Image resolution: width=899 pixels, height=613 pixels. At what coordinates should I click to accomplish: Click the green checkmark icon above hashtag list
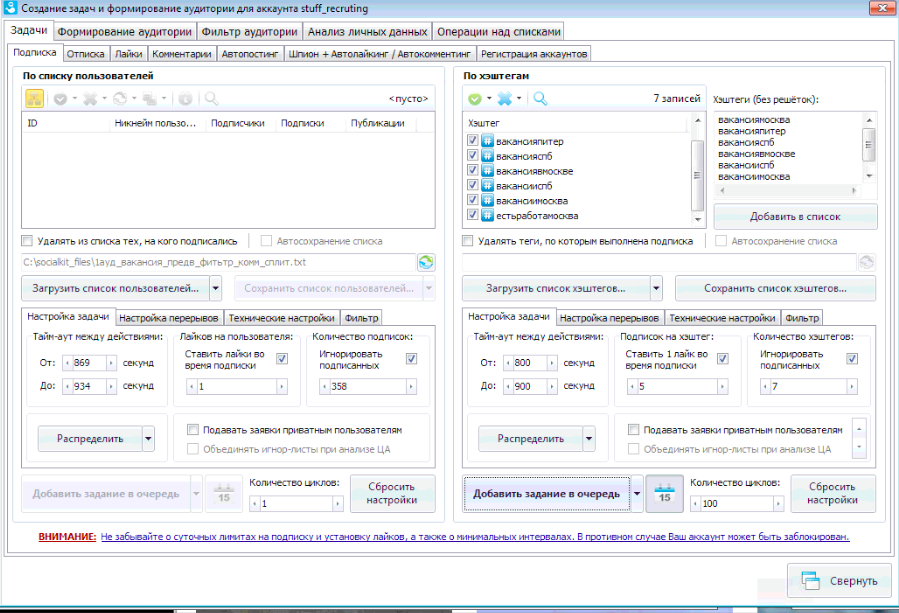pos(475,99)
